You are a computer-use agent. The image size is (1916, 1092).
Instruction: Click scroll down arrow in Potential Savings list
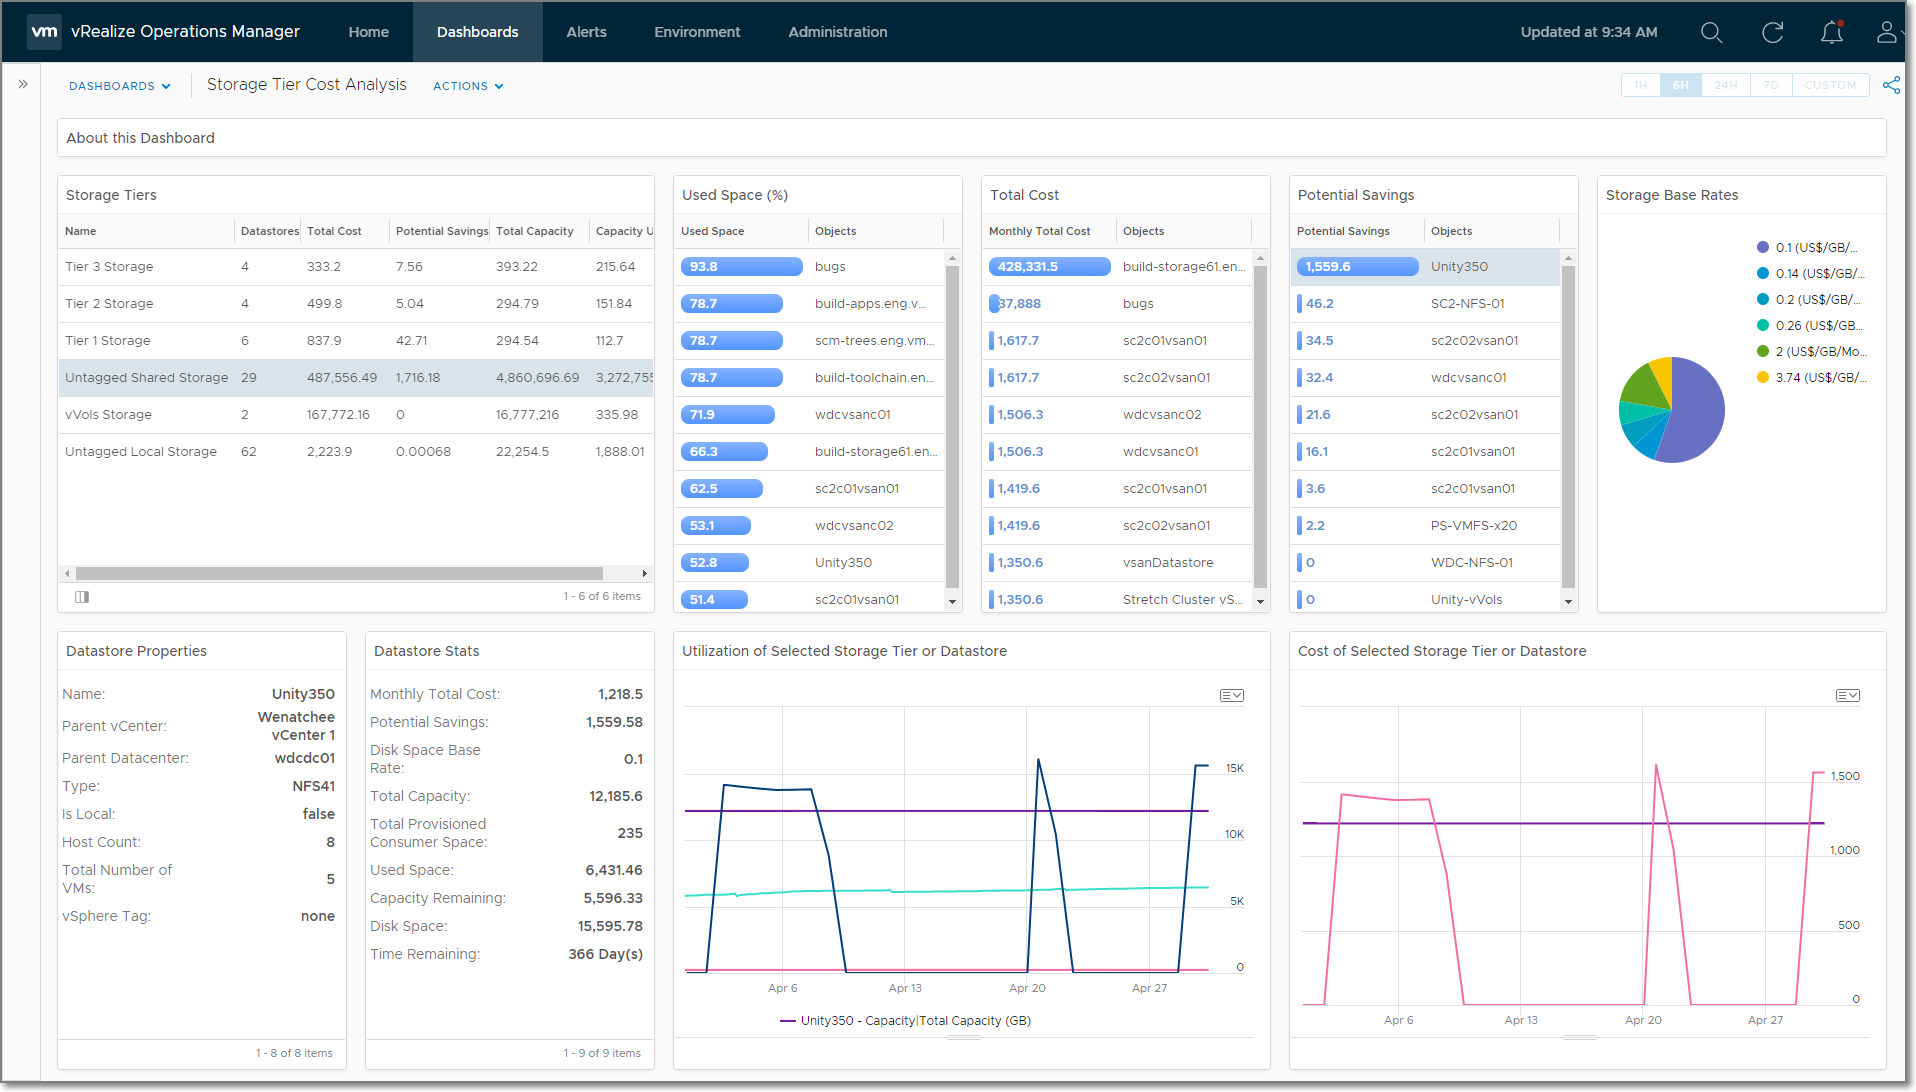[x=1568, y=602]
